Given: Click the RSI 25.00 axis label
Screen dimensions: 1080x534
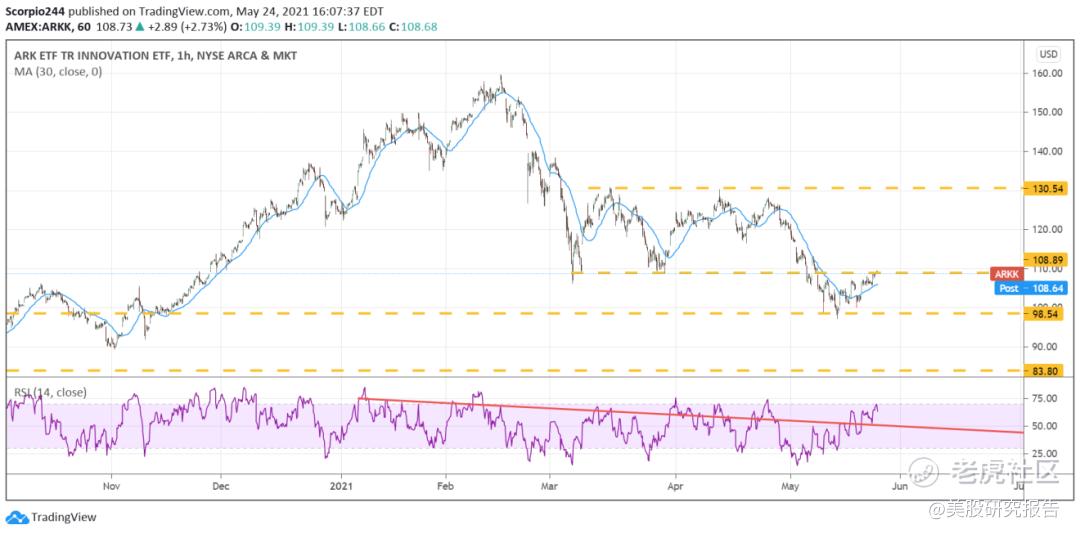Looking at the screenshot, I should point(1046,453).
